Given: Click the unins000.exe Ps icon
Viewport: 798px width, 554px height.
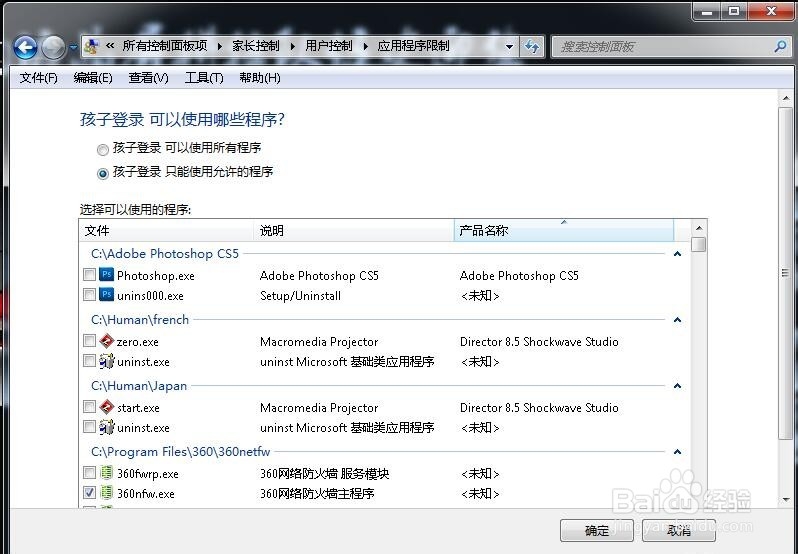Looking at the screenshot, I should pyautogui.click(x=106, y=295).
